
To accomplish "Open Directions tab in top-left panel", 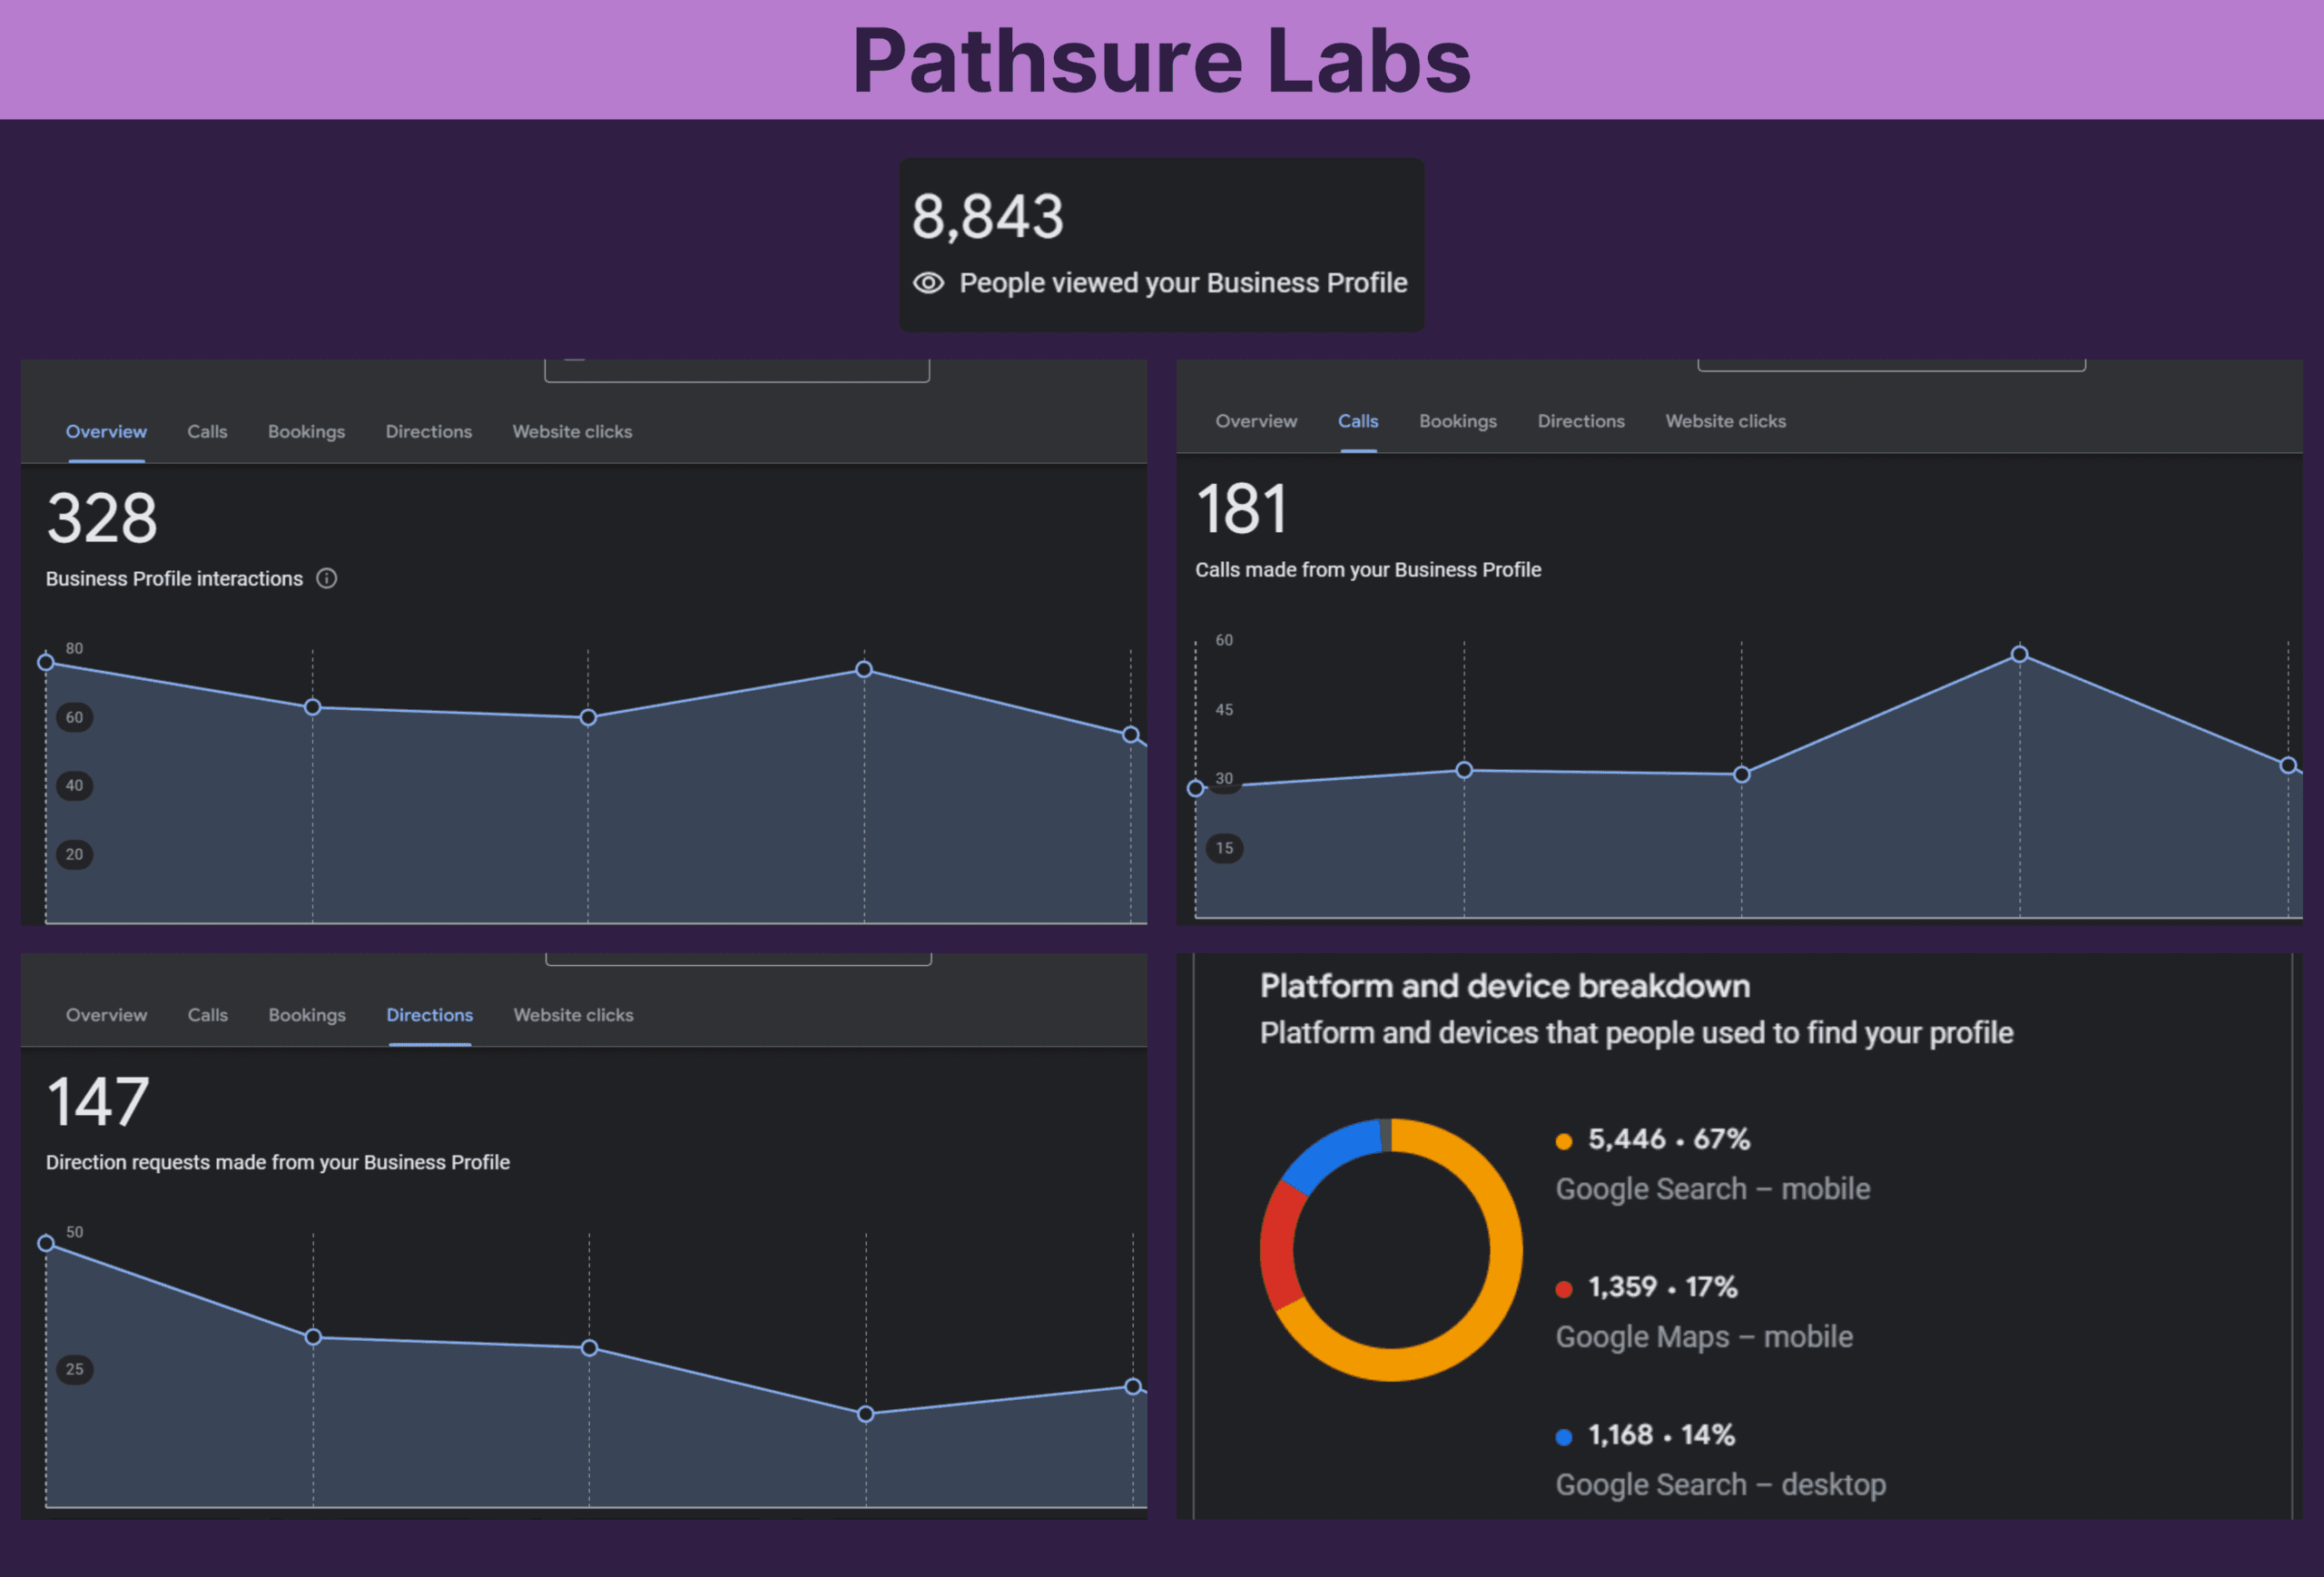I will pos(428,431).
